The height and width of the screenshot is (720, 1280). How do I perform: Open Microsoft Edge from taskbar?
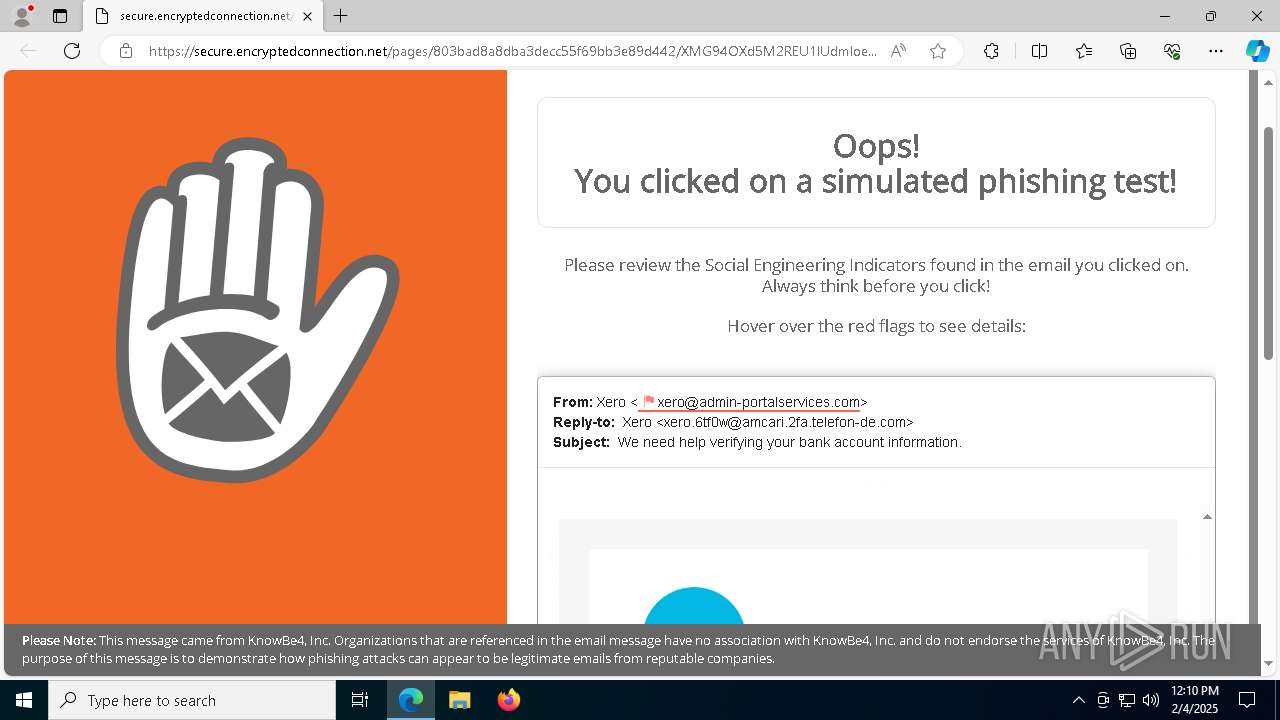click(x=411, y=700)
